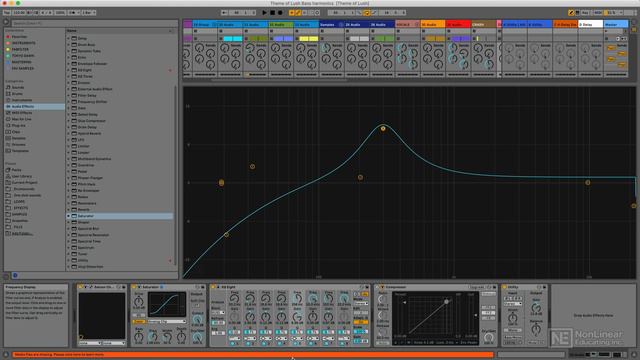Open Saturator curve type dropdown
The height and width of the screenshot is (360, 640).
tap(167, 322)
